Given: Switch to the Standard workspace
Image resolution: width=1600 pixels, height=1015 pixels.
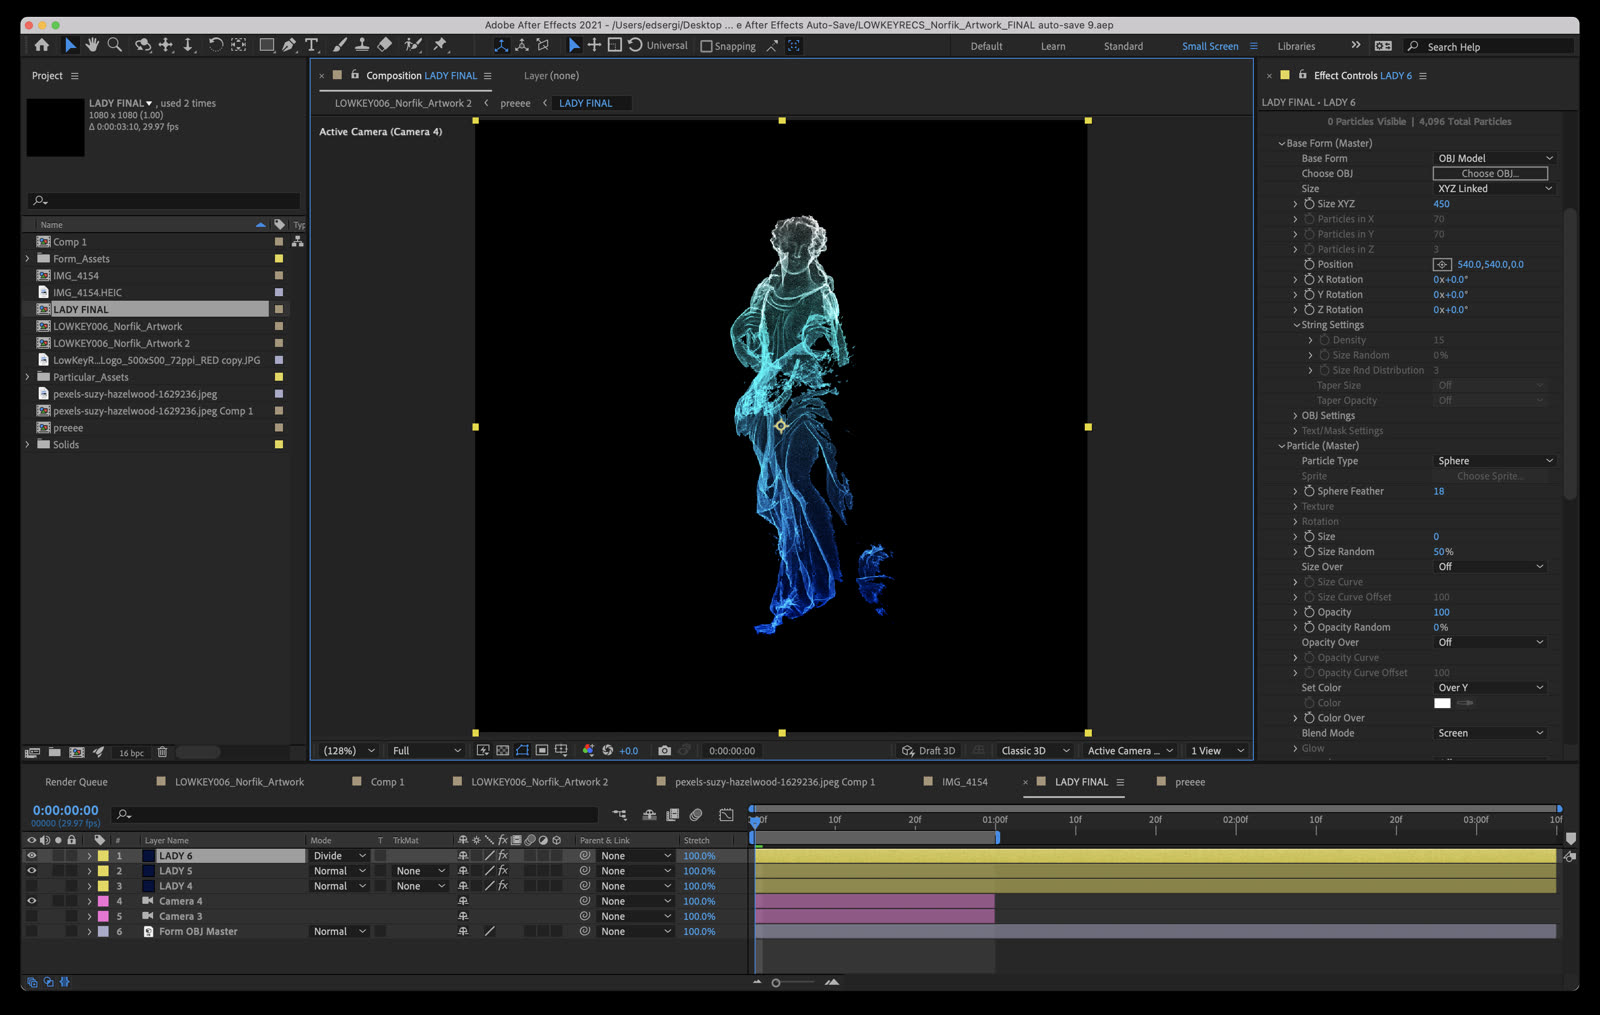Looking at the screenshot, I should (x=1123, y=46).
